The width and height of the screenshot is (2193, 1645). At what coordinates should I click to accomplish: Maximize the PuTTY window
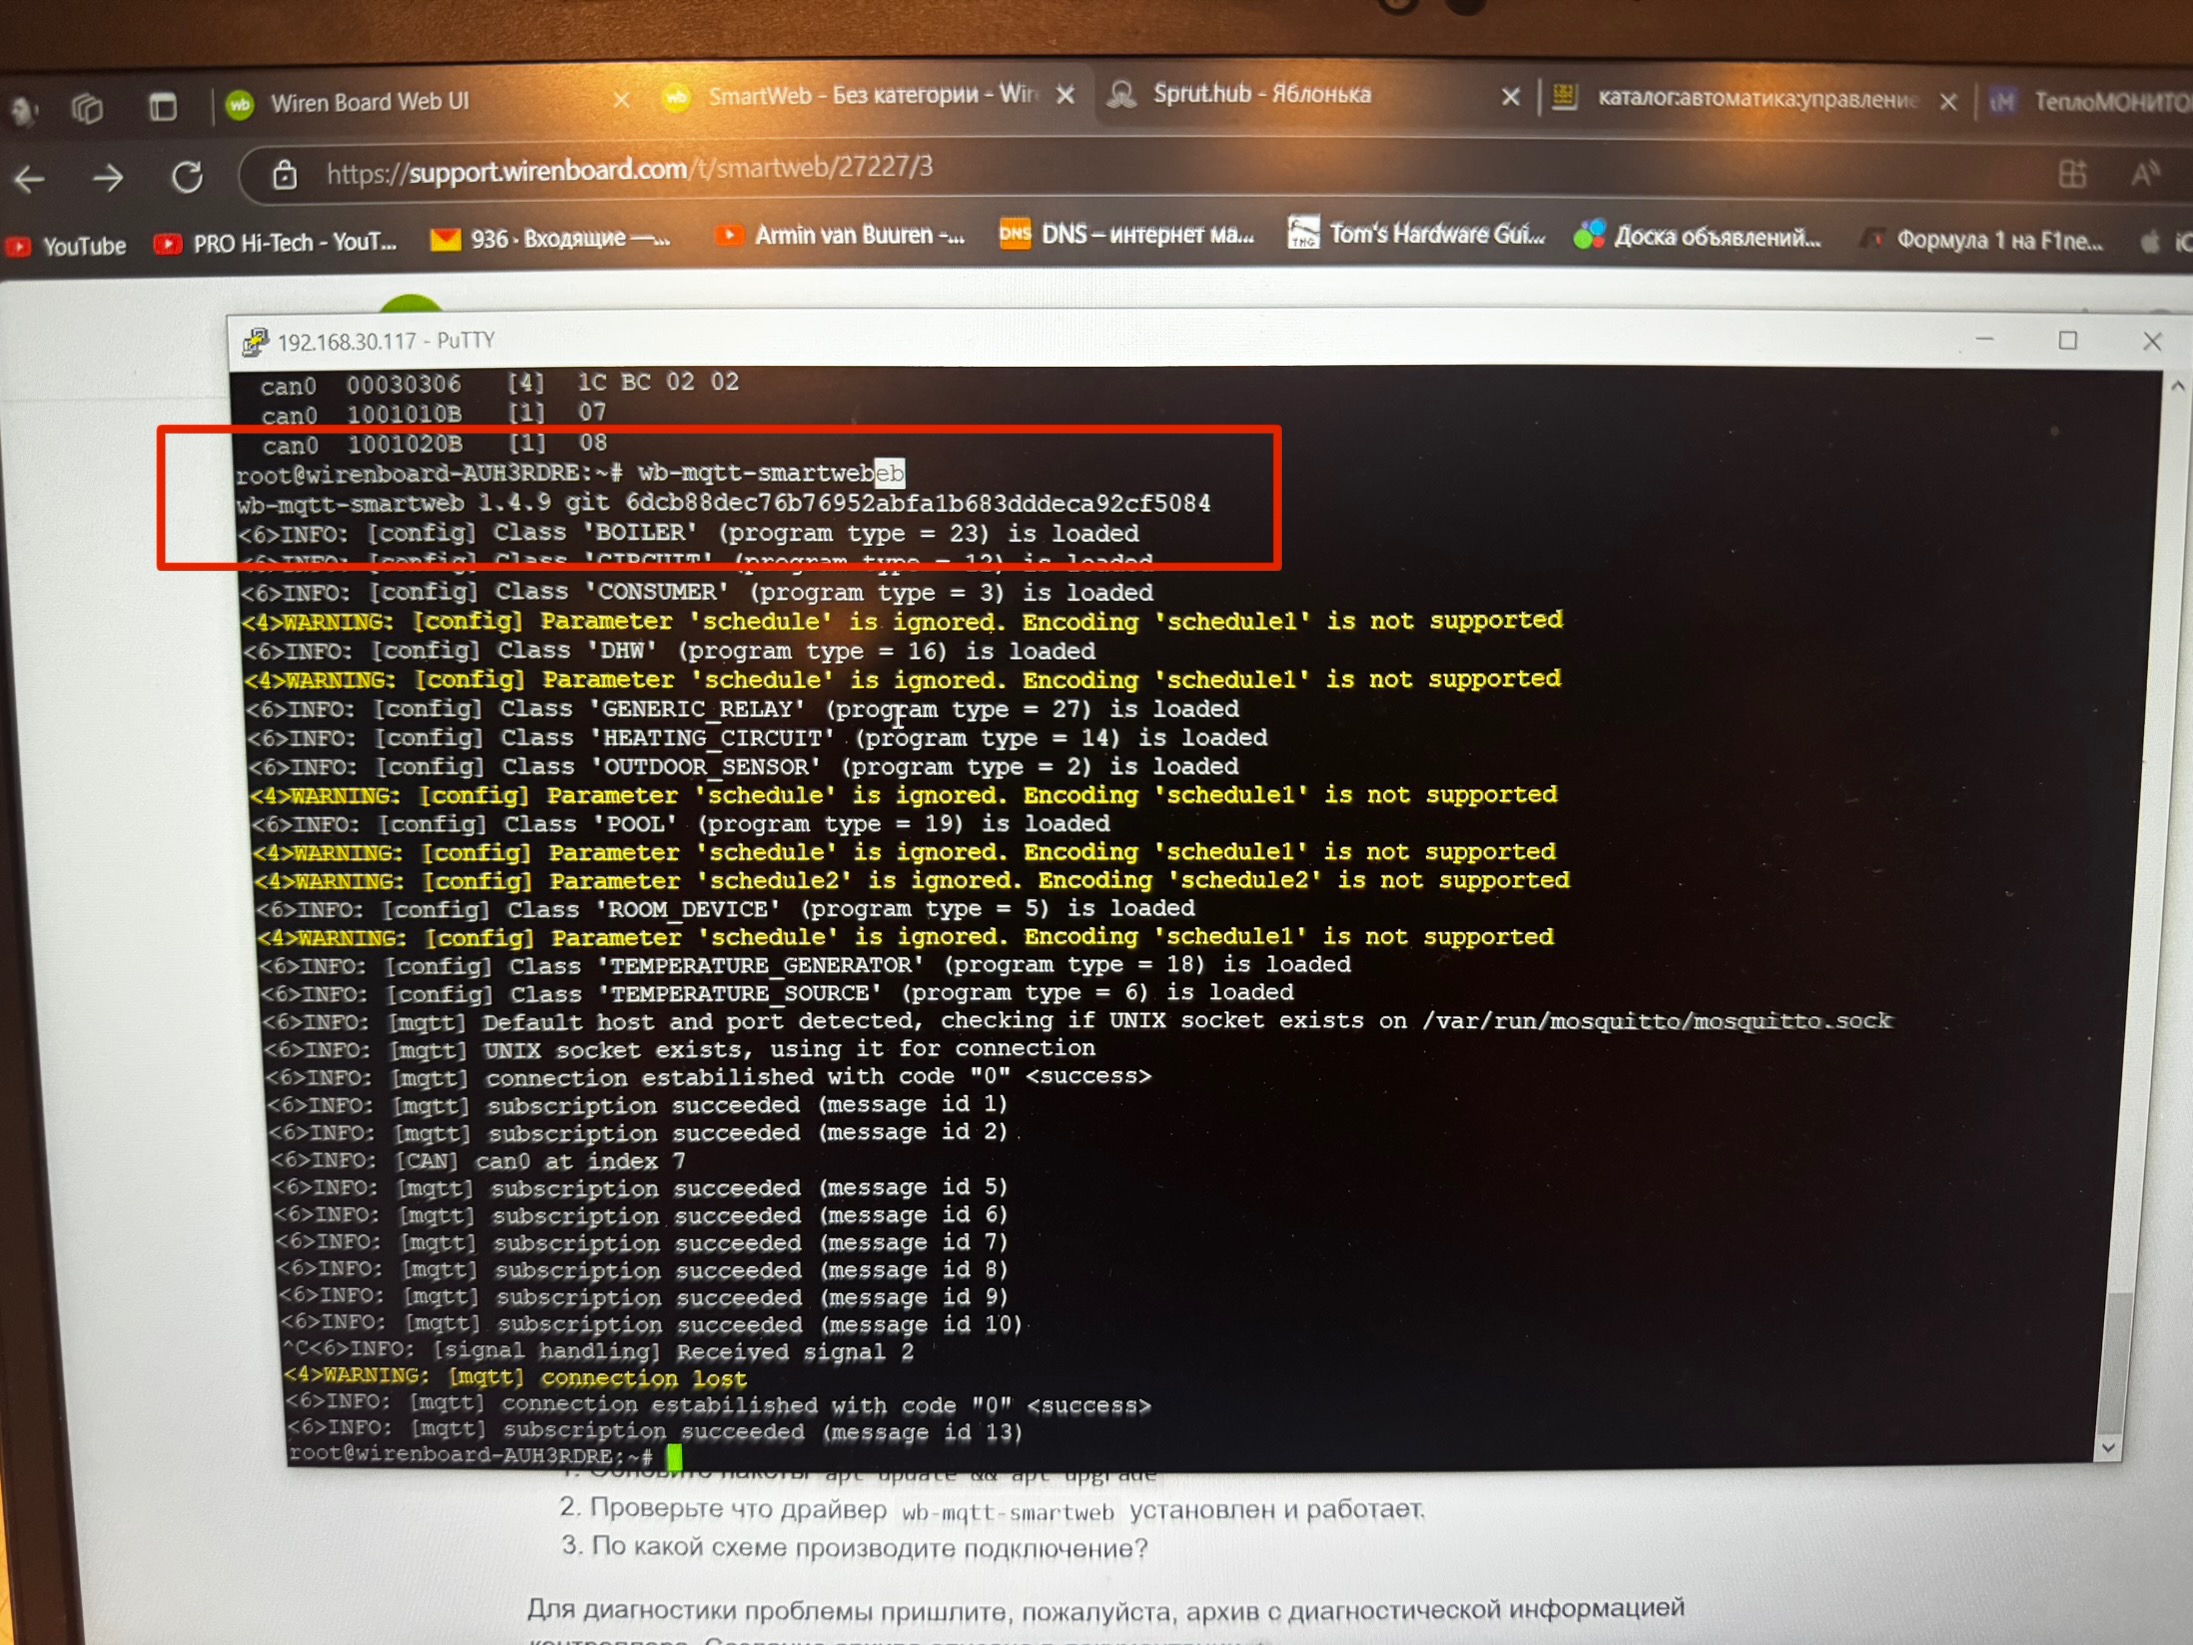2068,340
